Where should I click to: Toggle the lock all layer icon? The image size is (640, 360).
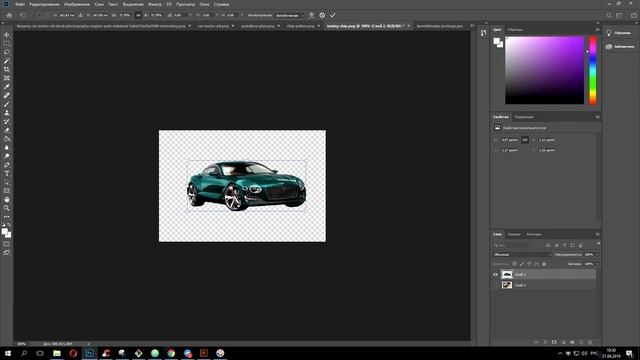click(544, 264)
